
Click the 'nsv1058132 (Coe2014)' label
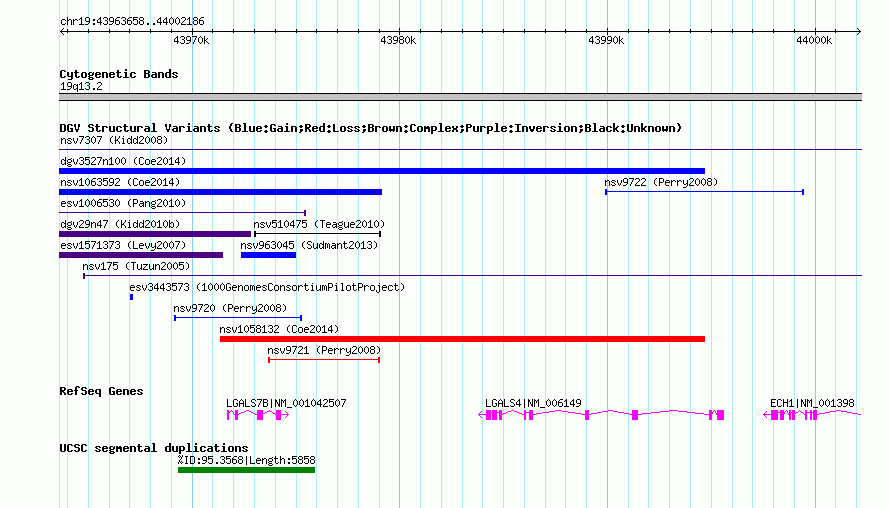[279, 329]
